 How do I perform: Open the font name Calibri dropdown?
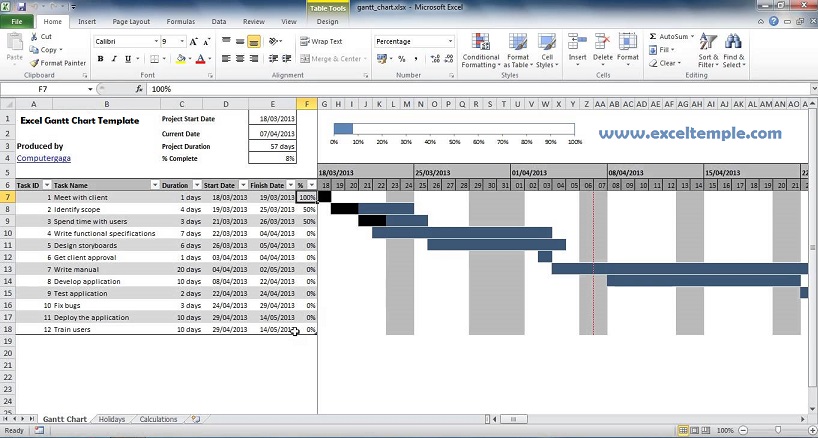155,41
